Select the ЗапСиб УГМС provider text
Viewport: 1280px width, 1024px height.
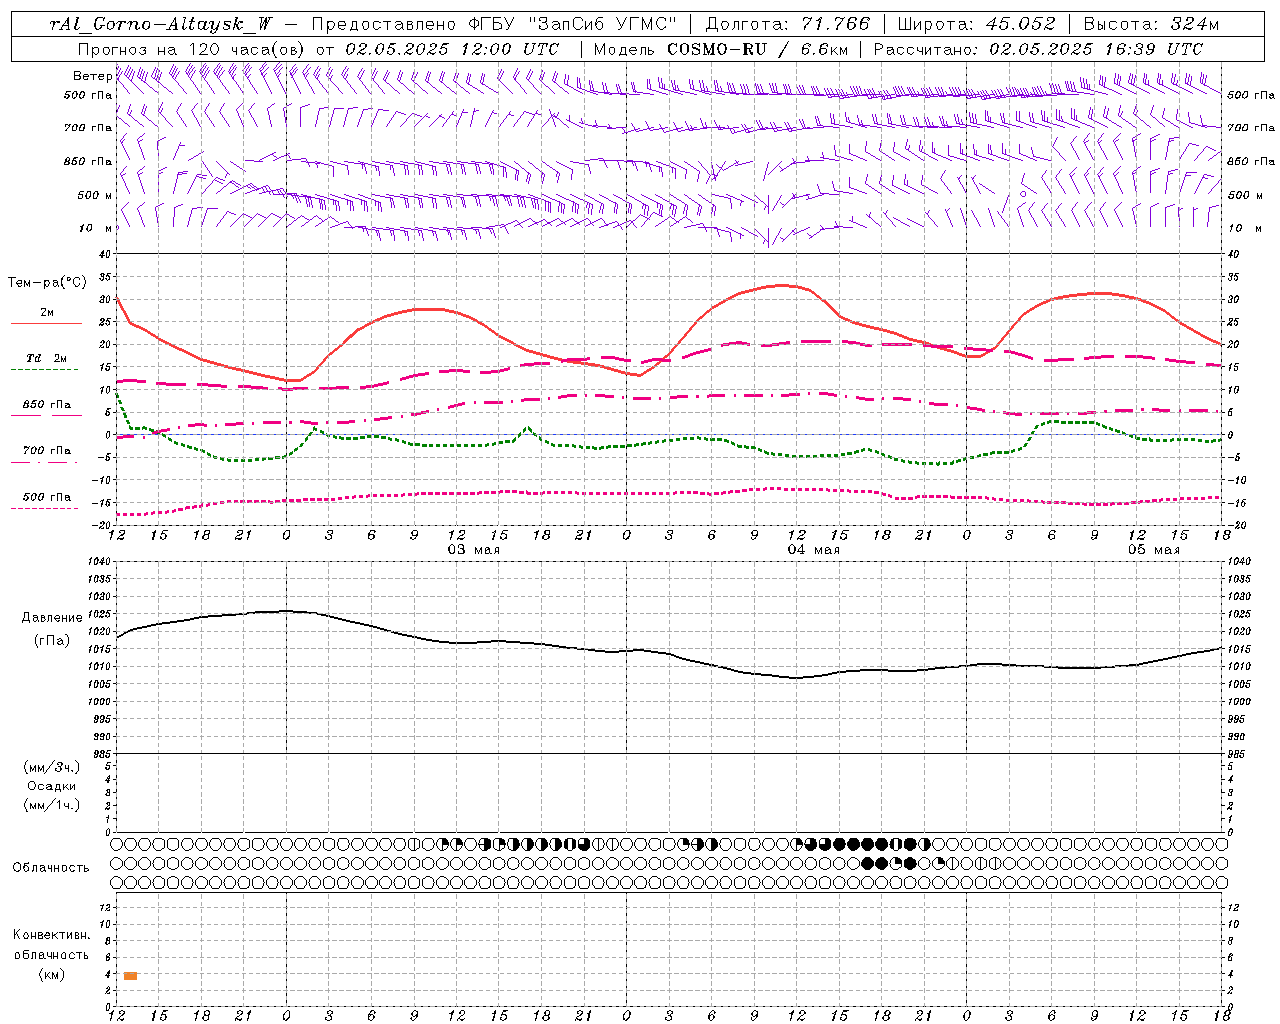click(602, 24)
